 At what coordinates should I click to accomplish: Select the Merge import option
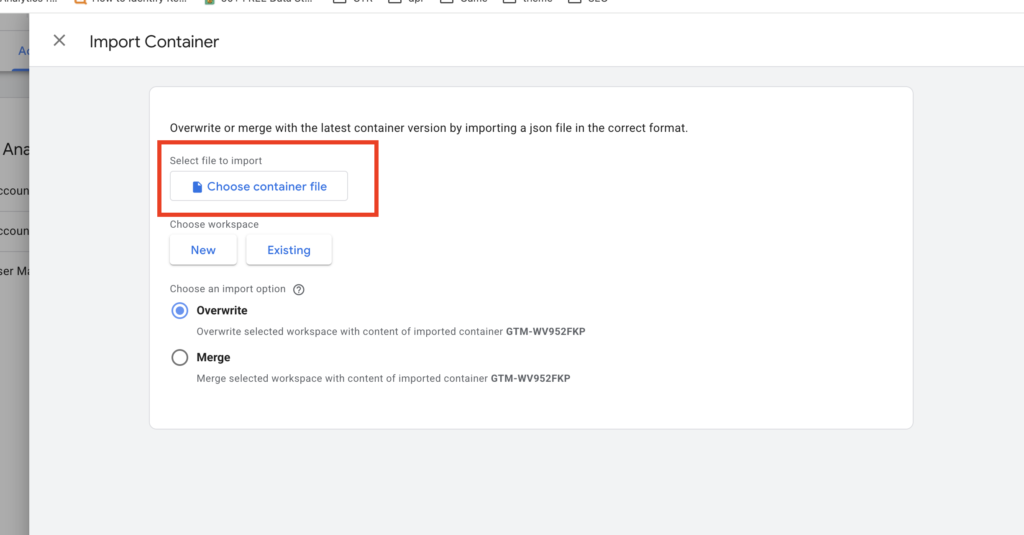[x=180, y=358]
